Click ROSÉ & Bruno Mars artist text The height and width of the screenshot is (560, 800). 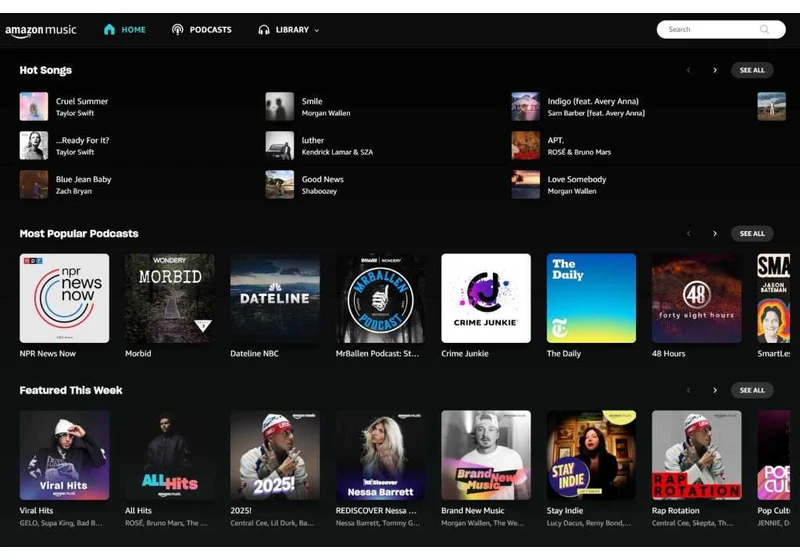point(579,152)
